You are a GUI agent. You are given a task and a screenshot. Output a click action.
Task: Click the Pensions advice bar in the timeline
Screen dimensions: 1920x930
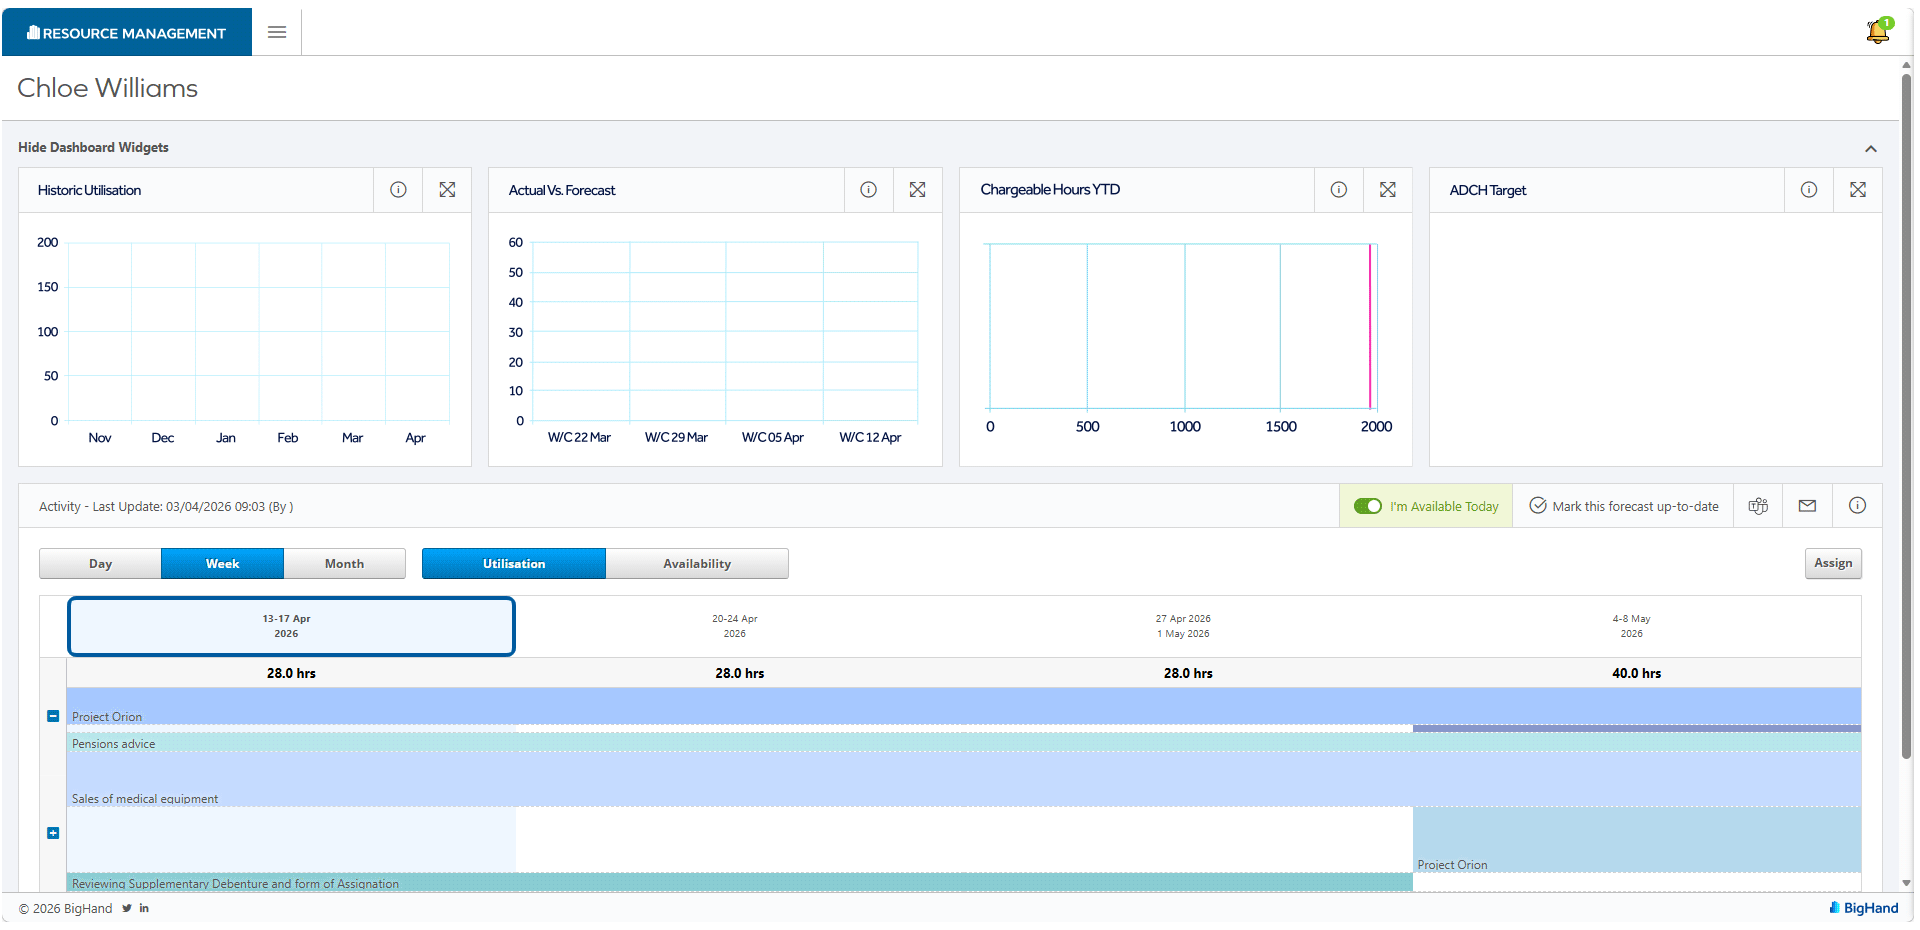[964, 743]
